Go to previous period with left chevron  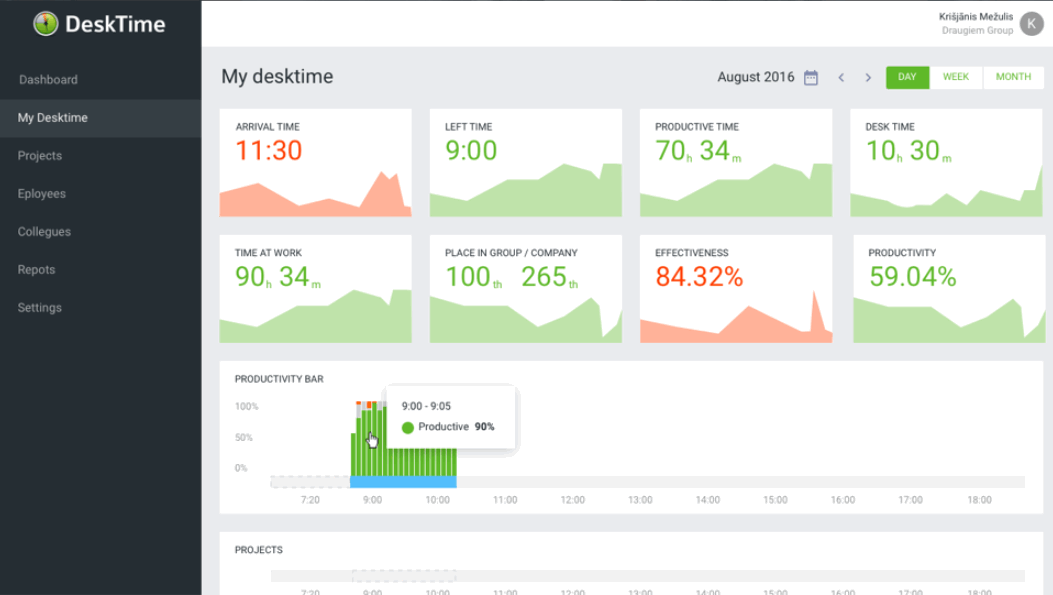[841, 77]
